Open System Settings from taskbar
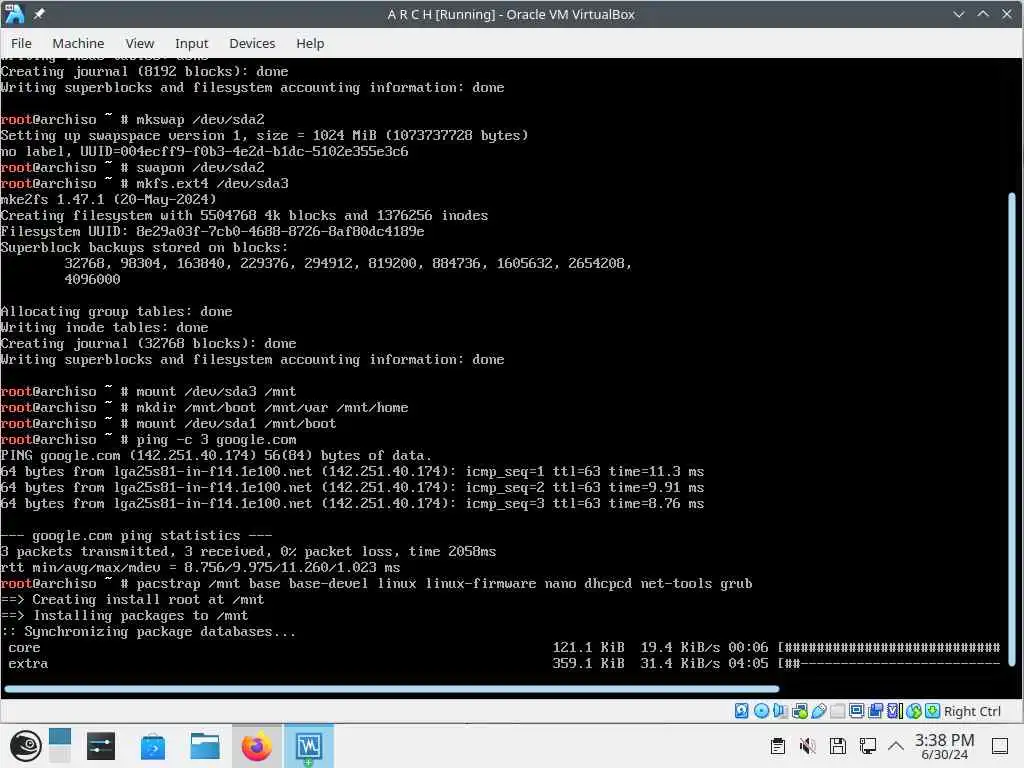Image resolution: width=1024 pixels, height=768 pixels. 101,746
